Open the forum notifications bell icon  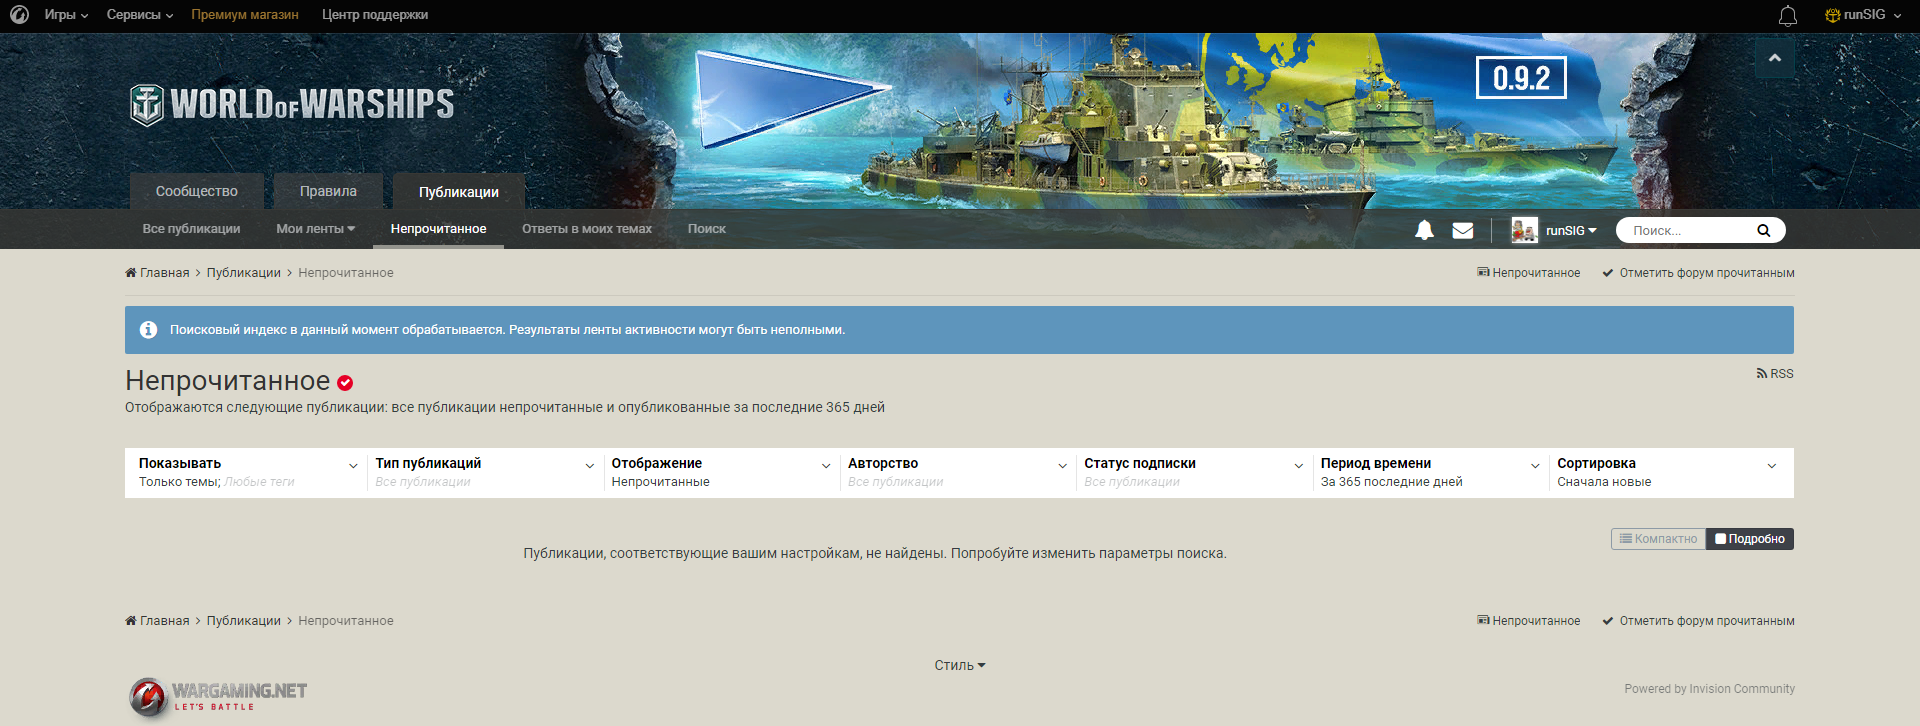tap(1424, 230)
